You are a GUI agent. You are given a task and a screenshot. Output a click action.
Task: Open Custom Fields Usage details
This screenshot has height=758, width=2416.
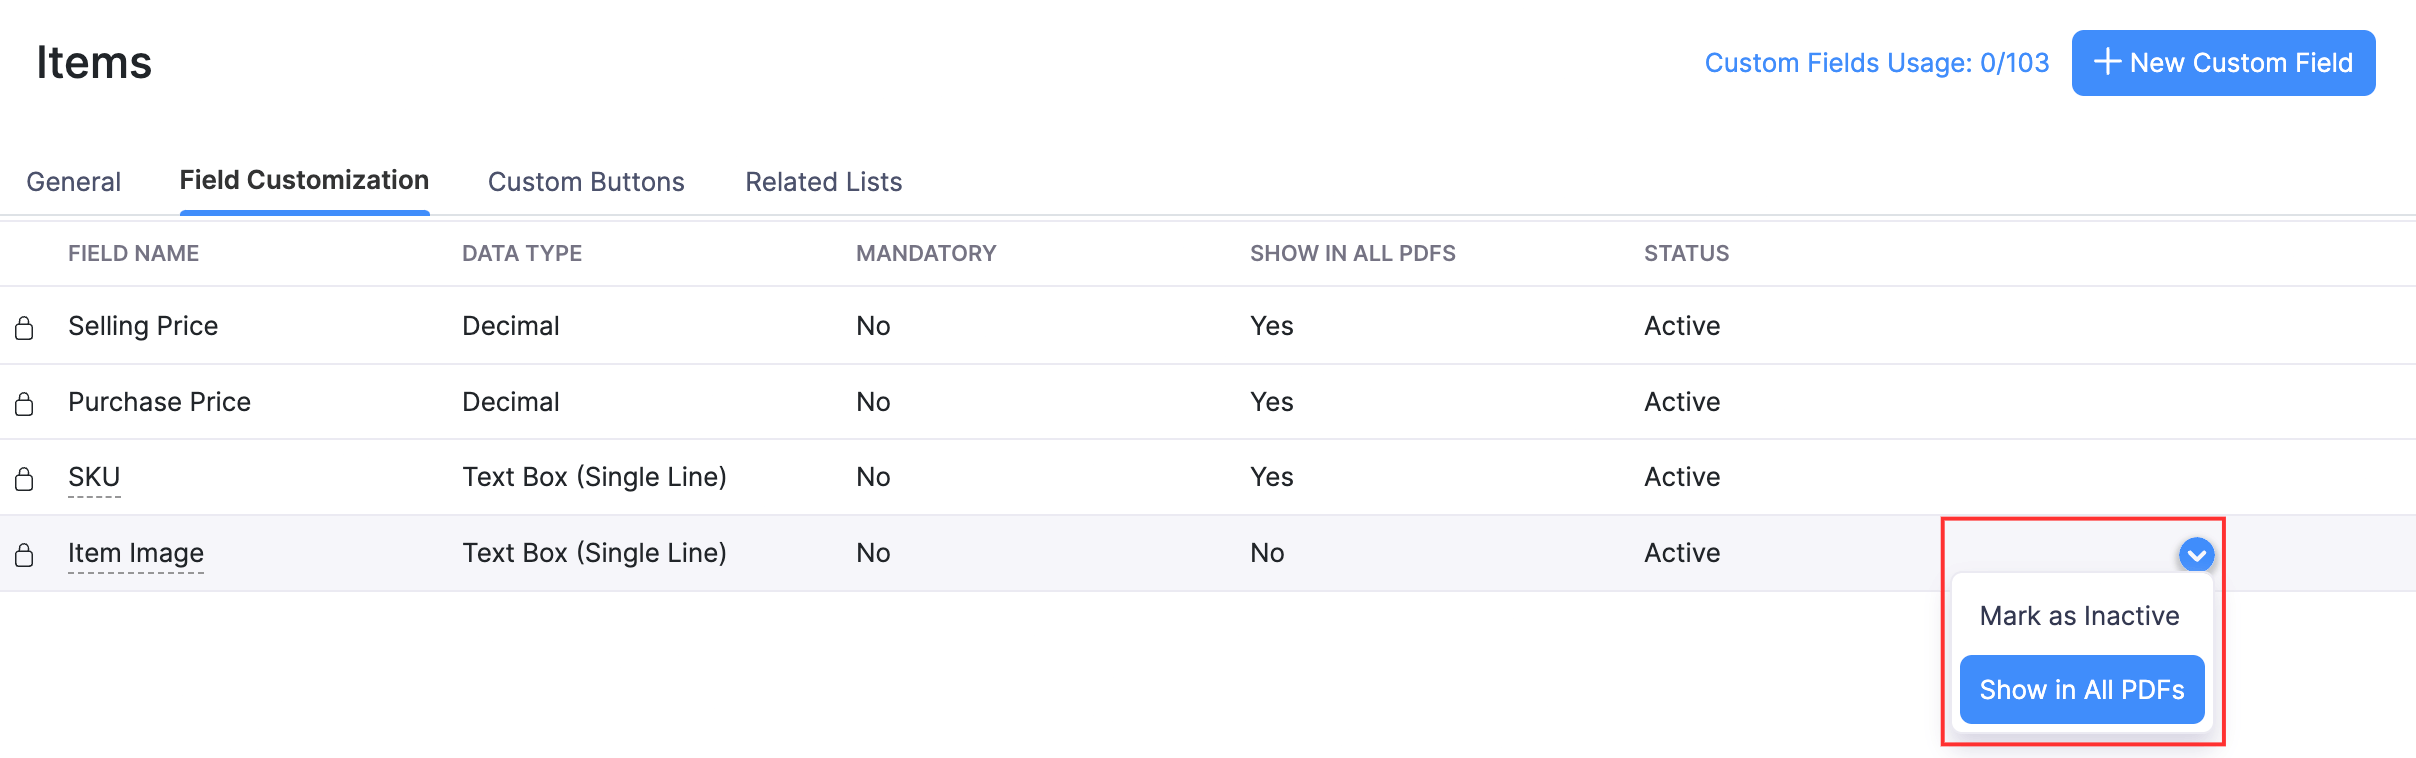click(x=1876, y=62)
